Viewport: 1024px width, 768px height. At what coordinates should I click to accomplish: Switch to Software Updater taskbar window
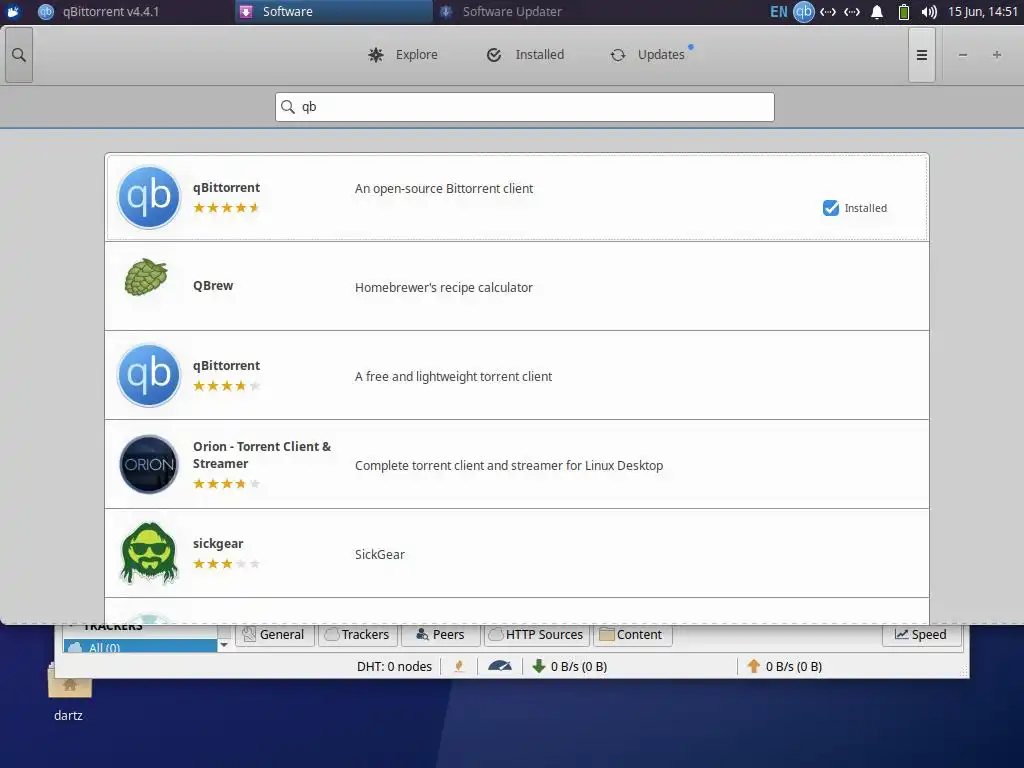coord(532,12)
